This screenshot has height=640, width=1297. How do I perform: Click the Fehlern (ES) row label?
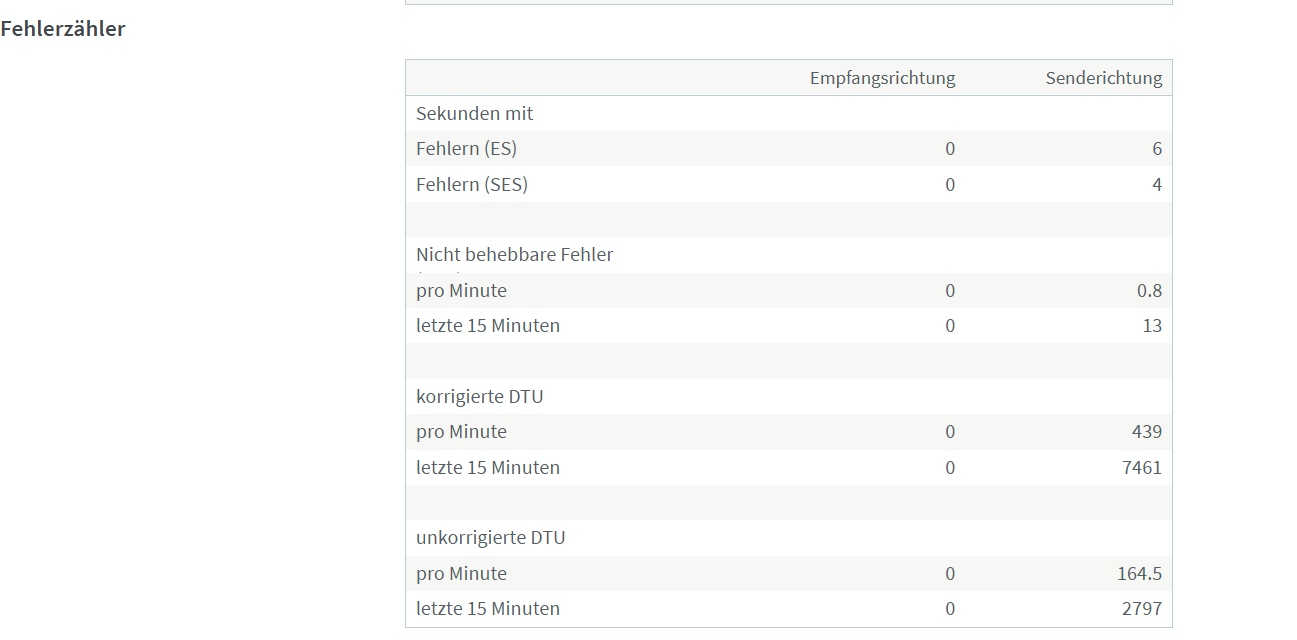point(467,149)
